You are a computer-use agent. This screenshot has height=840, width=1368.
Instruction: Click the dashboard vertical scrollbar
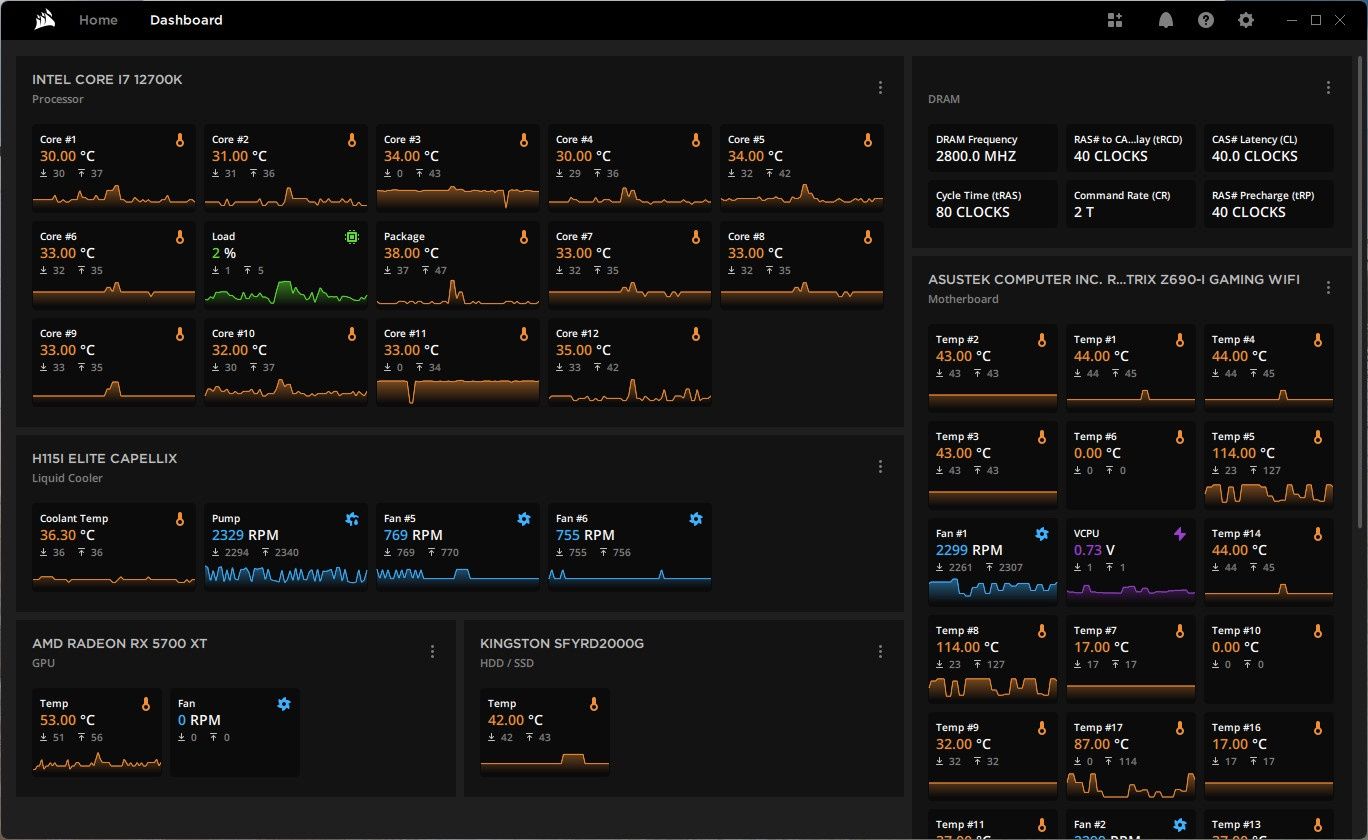click(1361, 292)
